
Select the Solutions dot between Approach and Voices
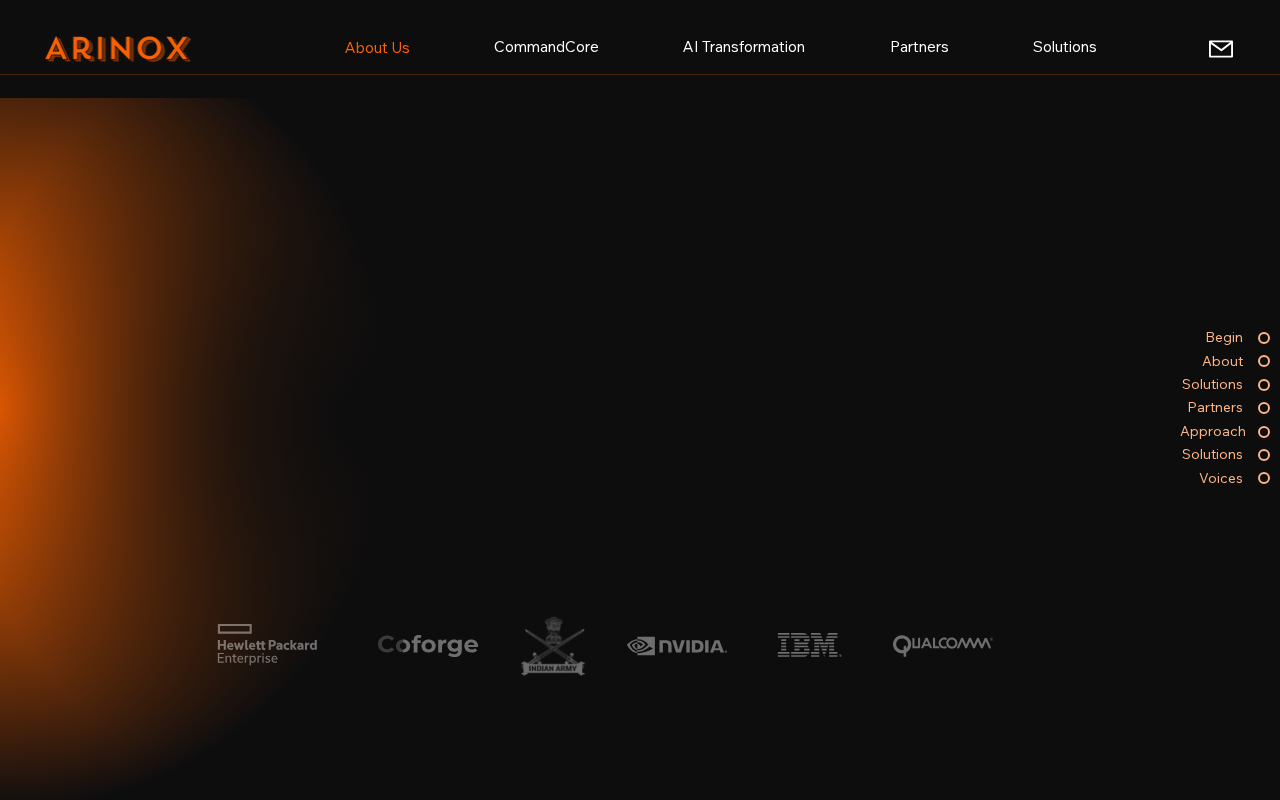click(x=1264, y=455)
